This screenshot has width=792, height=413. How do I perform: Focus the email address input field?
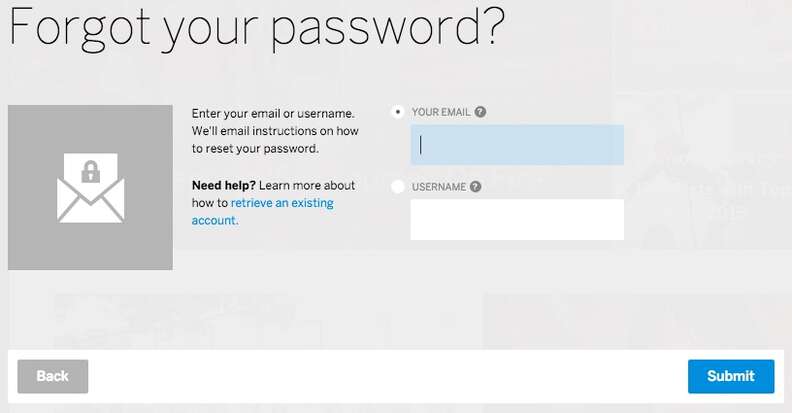tap(517, 145)
